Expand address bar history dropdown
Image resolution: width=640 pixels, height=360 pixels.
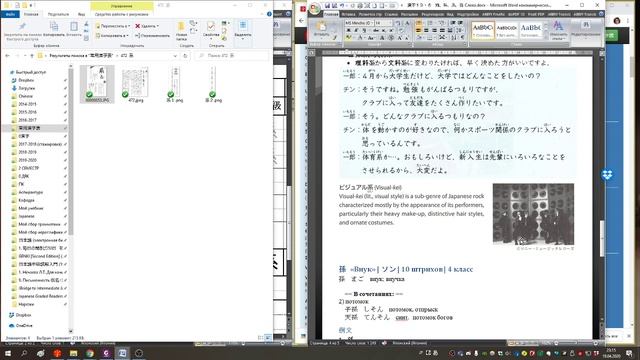coord(175,56)
